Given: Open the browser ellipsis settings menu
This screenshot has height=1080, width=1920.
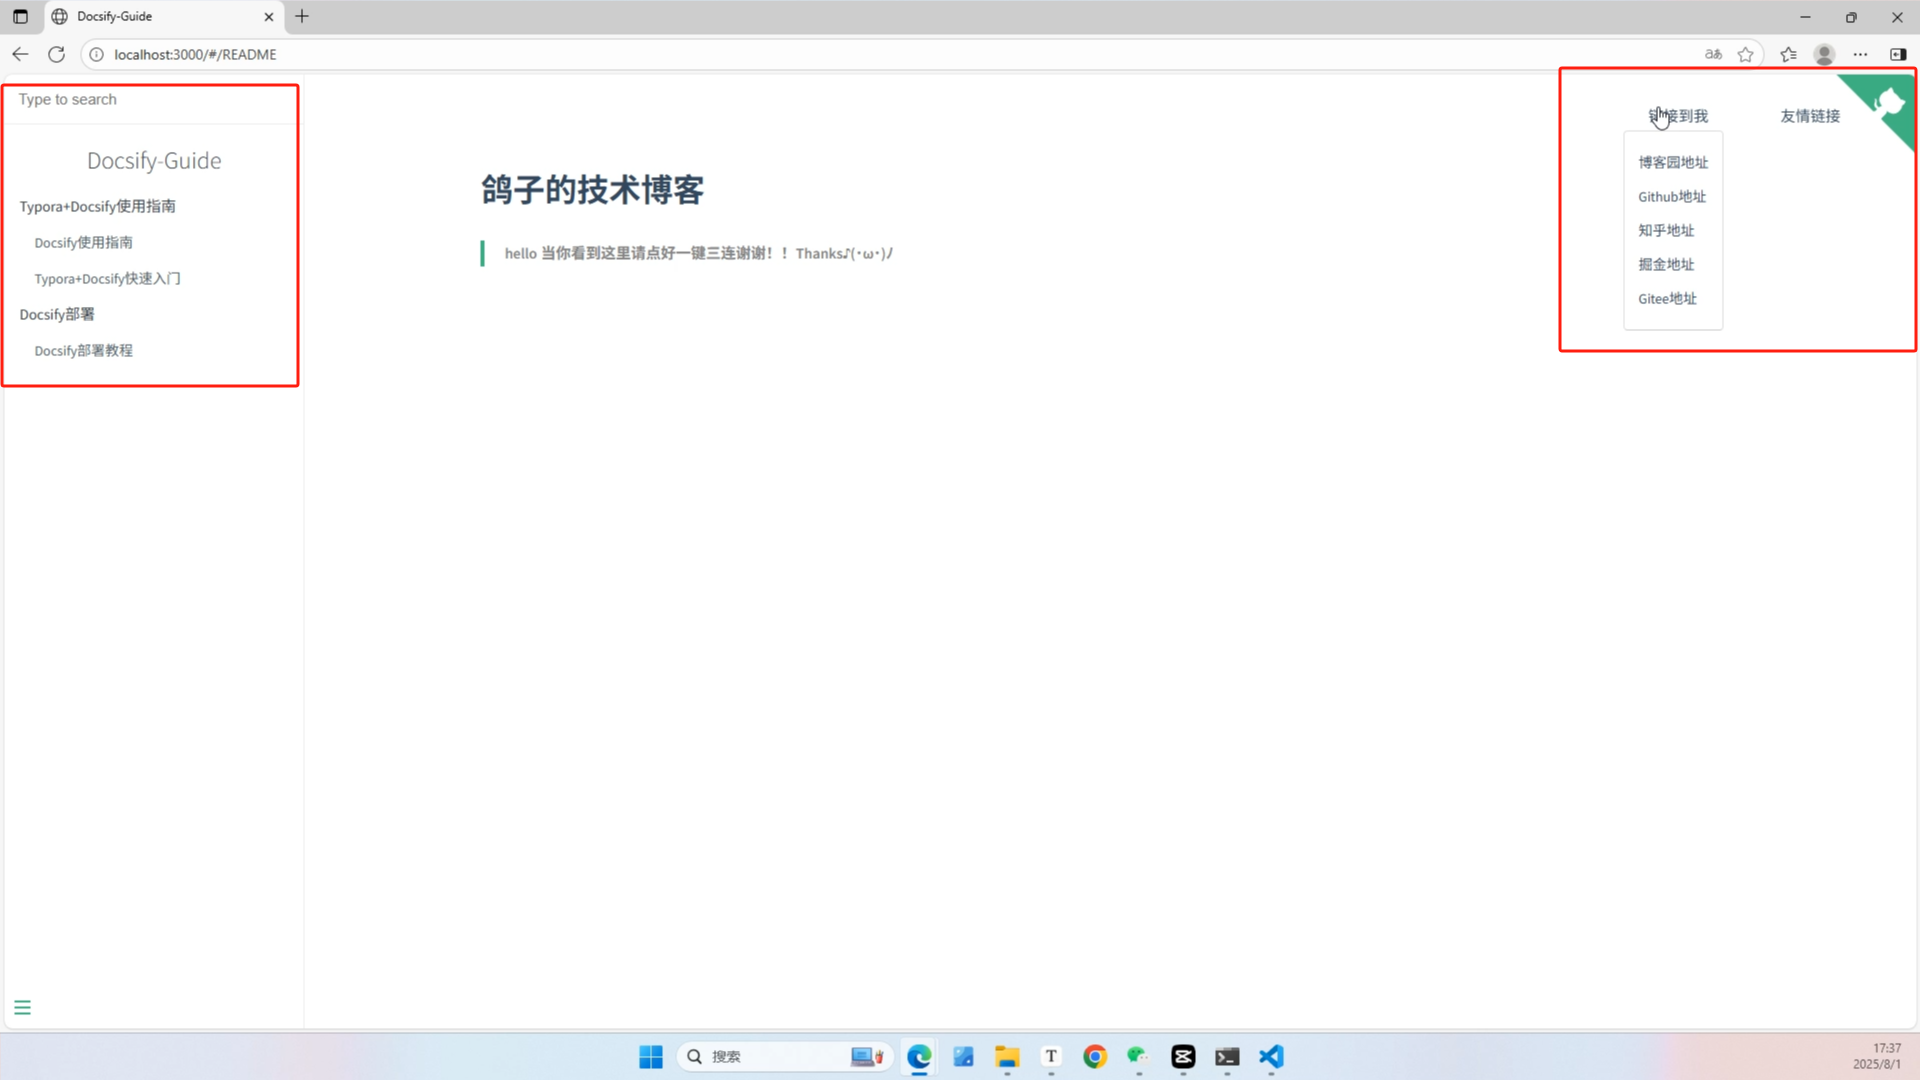Looking at the screenshot, I should [x=1860, y=54].
